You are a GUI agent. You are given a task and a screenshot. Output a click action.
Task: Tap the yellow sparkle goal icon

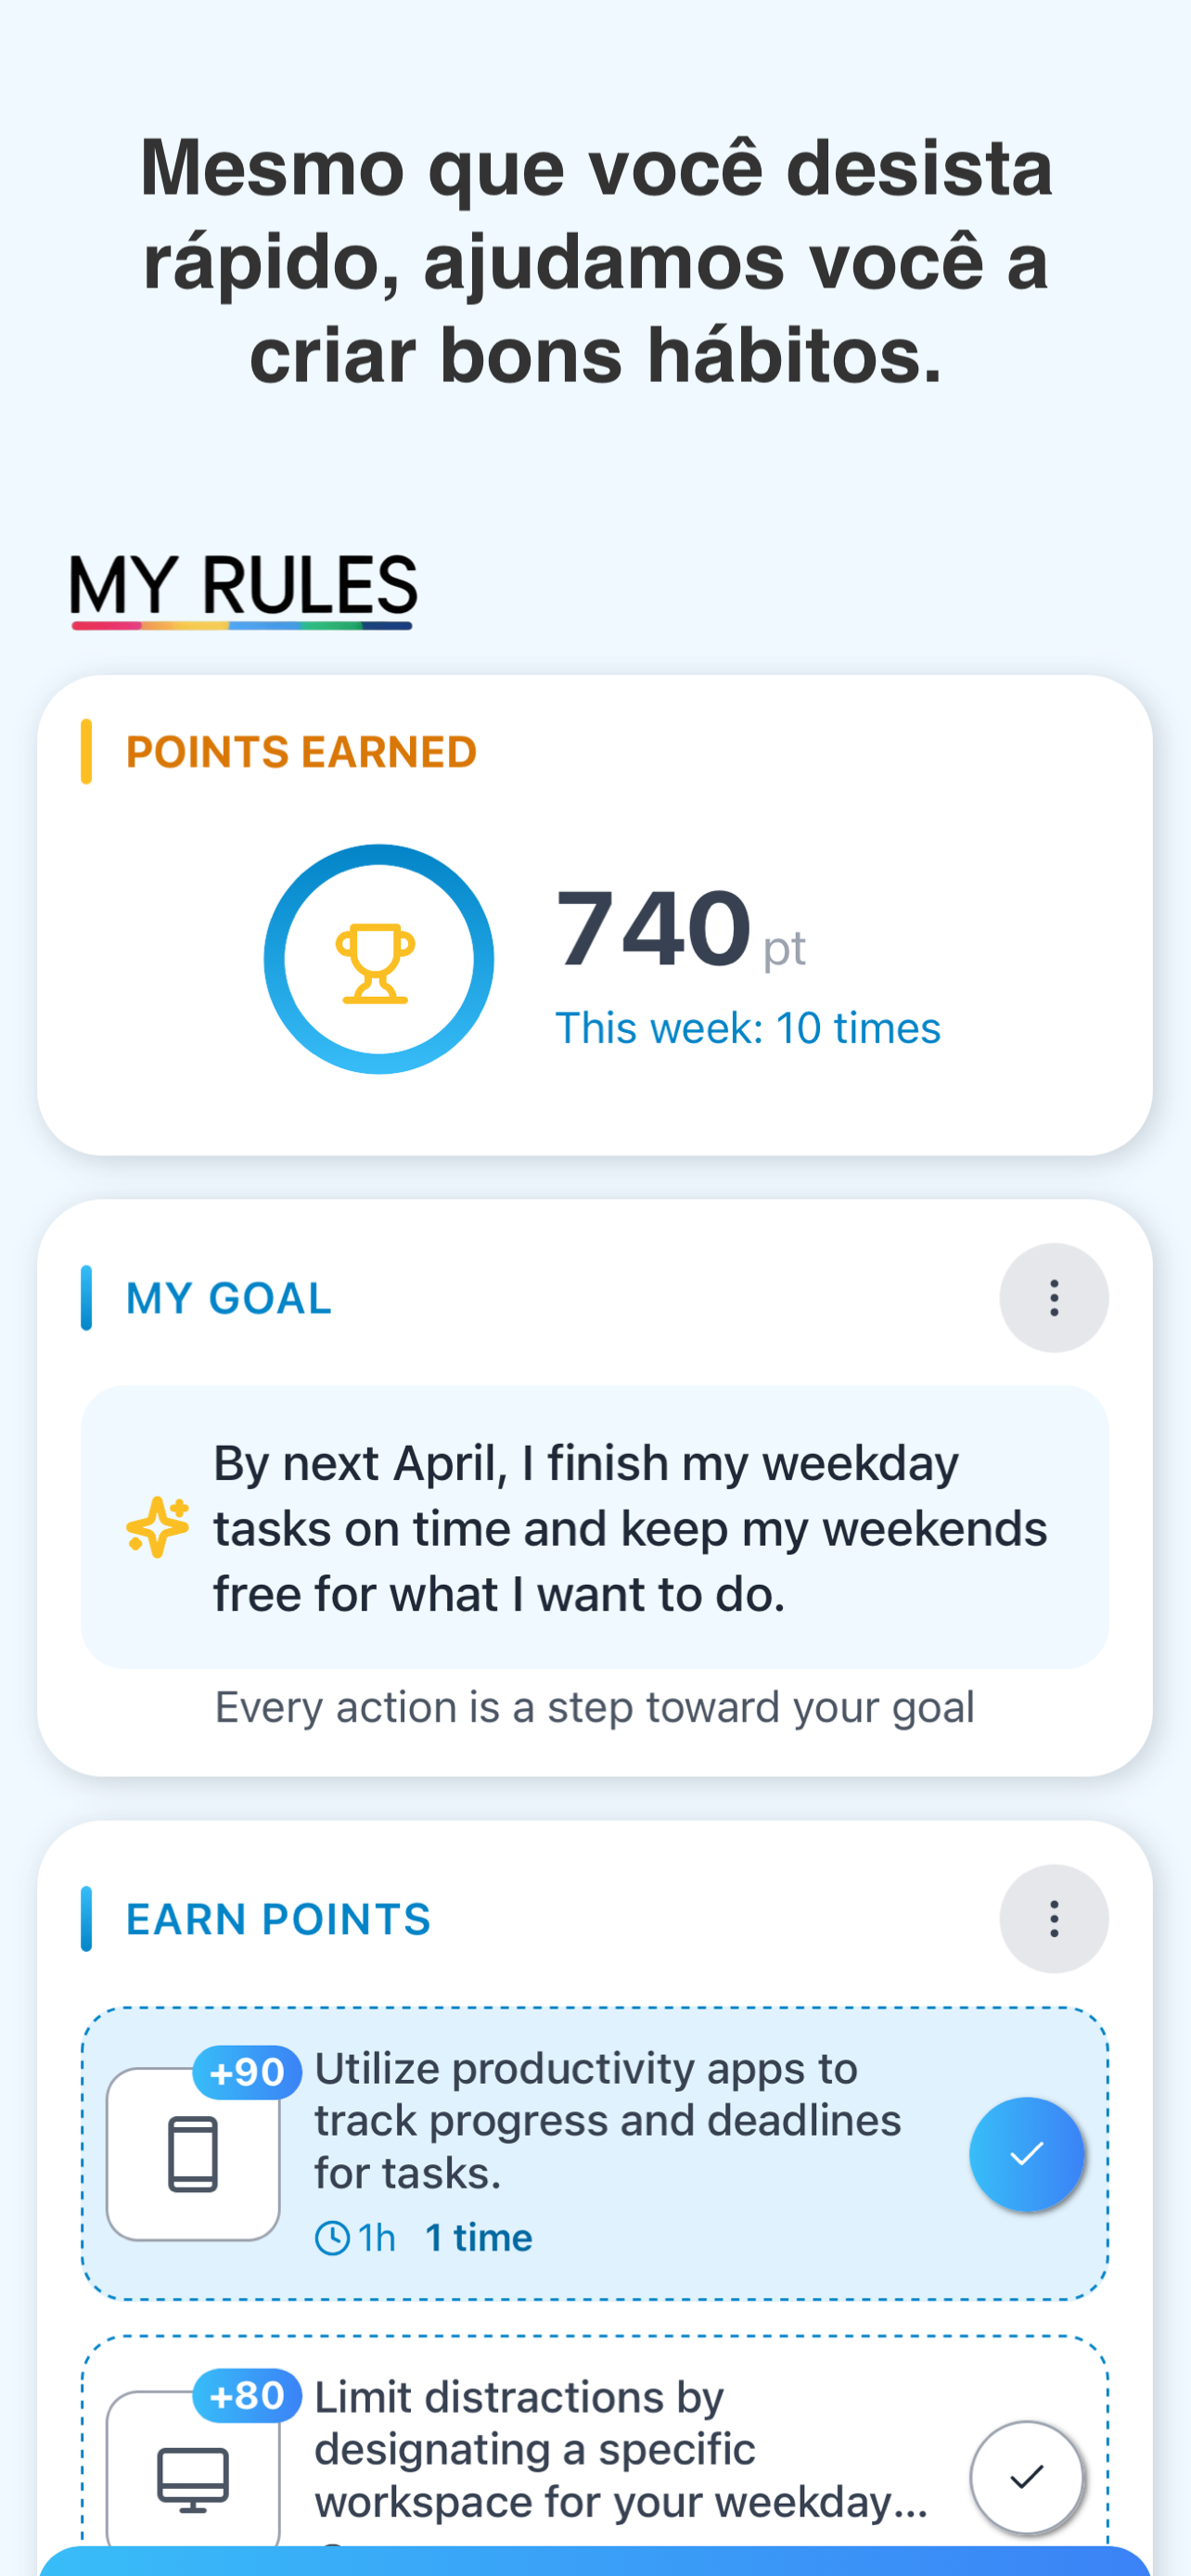(158, 1527)
